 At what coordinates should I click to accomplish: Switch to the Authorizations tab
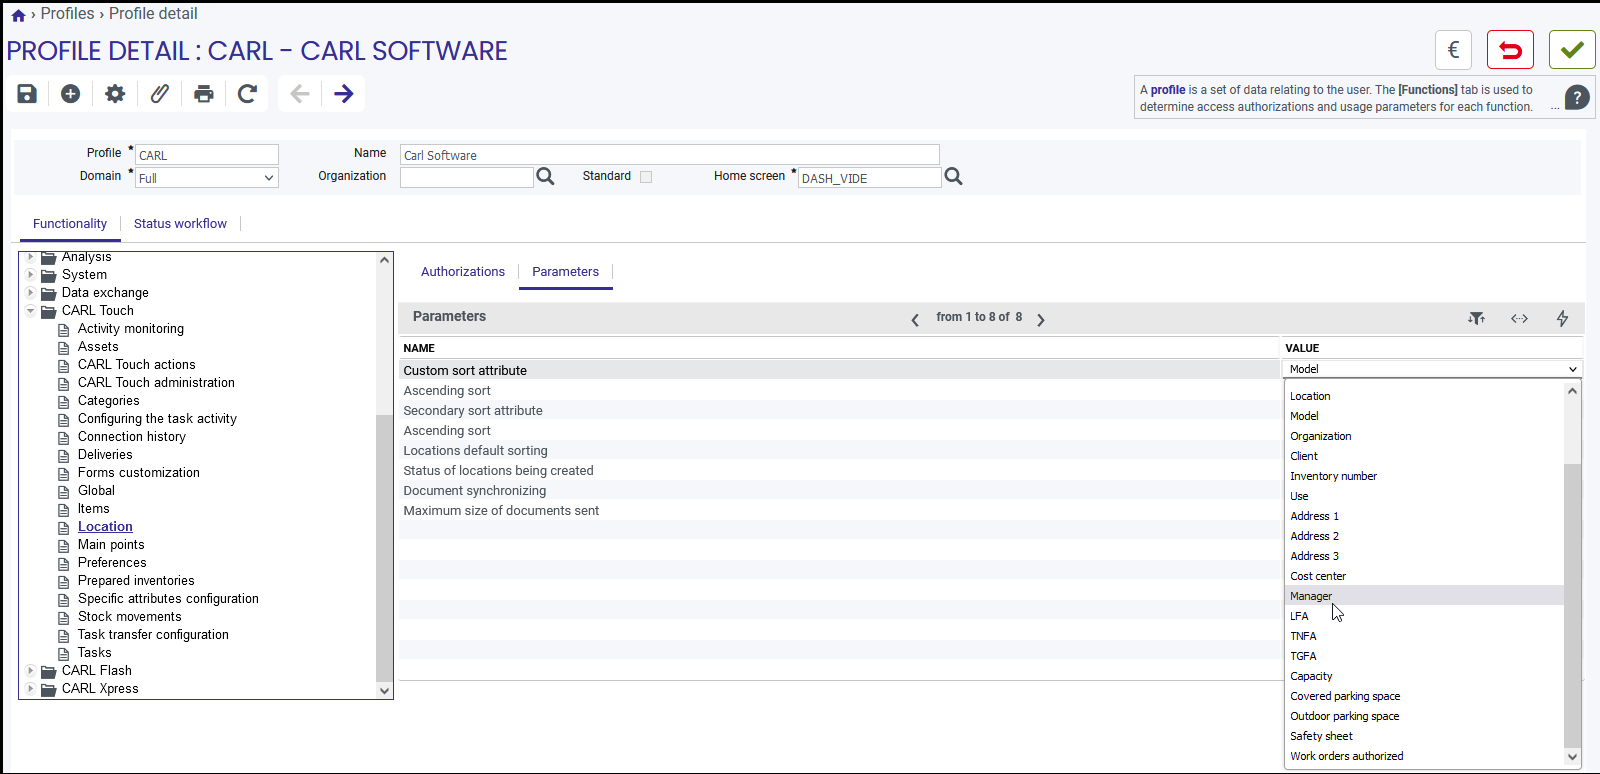[463, 271]
